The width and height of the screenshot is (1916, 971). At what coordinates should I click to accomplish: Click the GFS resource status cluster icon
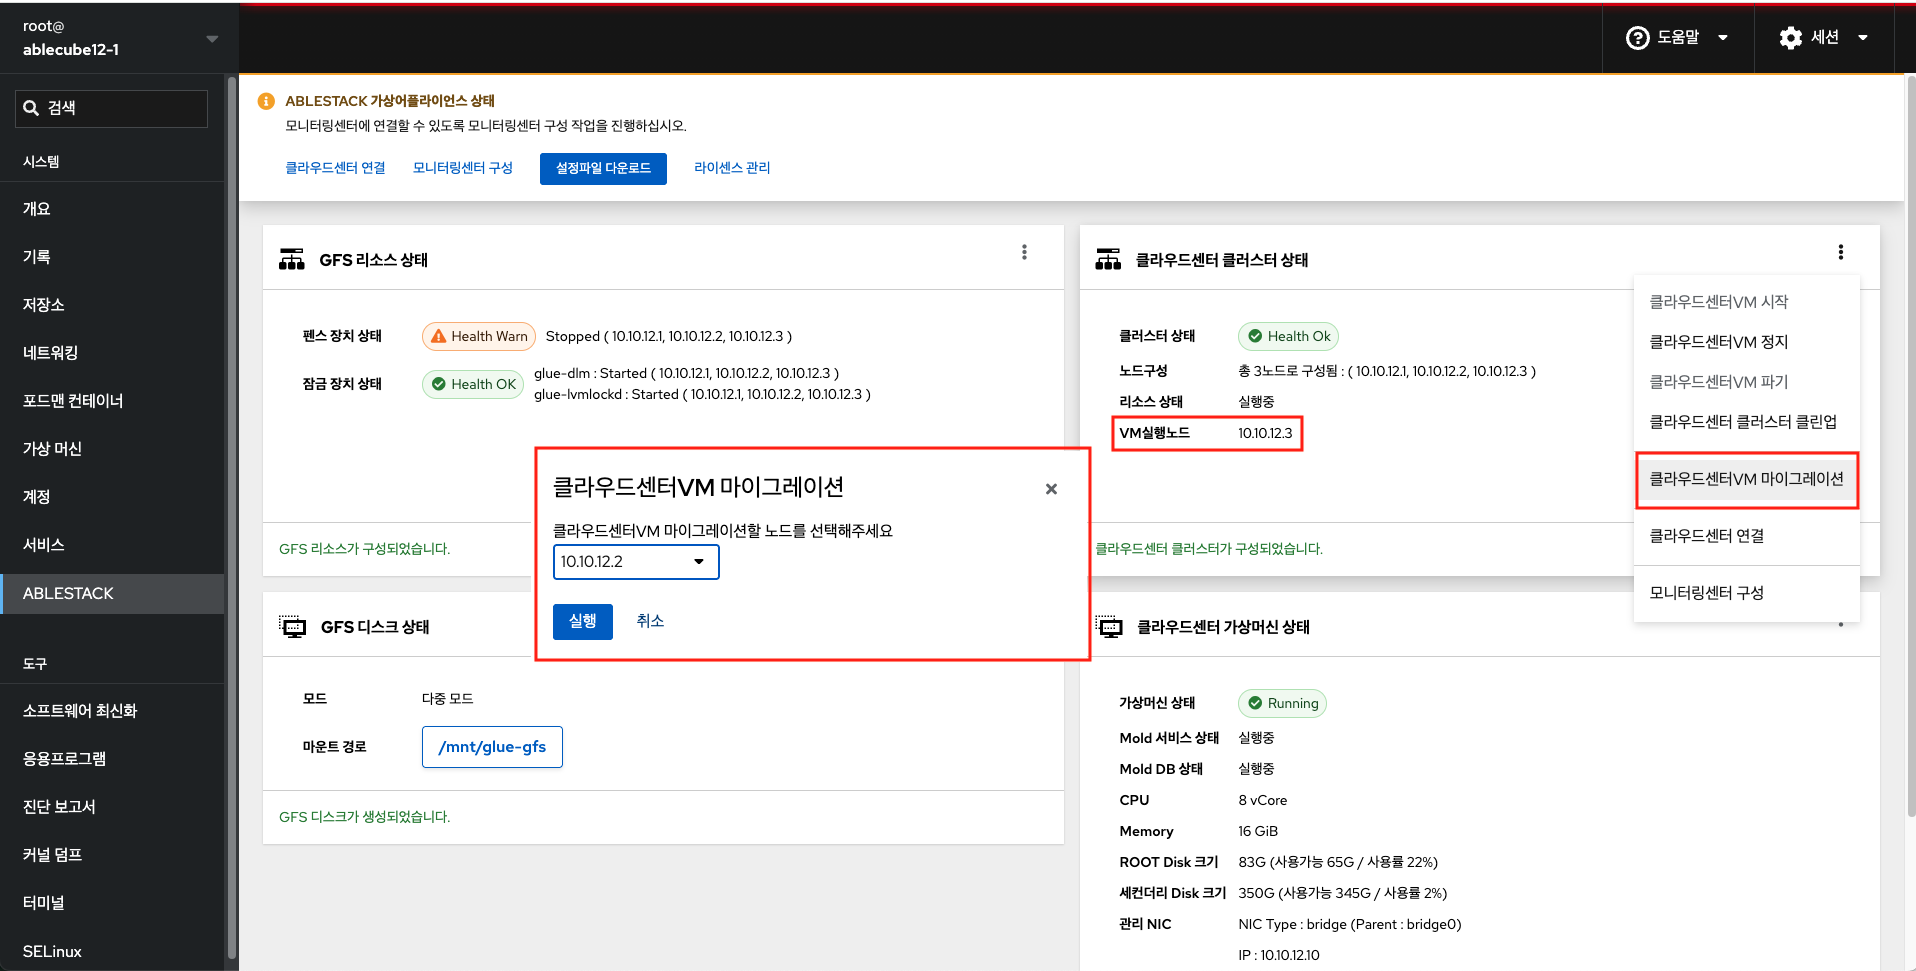[292, 260]
